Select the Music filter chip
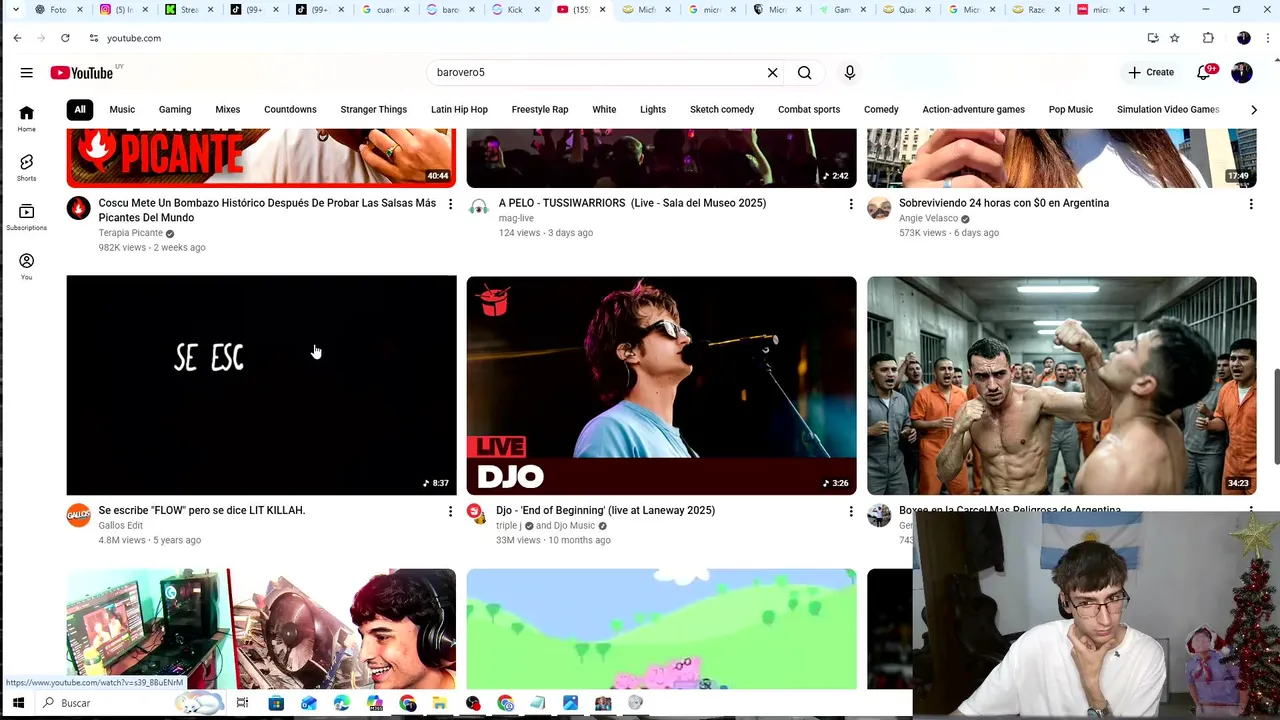This screenshot has width=1280, height=720. point(122,109)
